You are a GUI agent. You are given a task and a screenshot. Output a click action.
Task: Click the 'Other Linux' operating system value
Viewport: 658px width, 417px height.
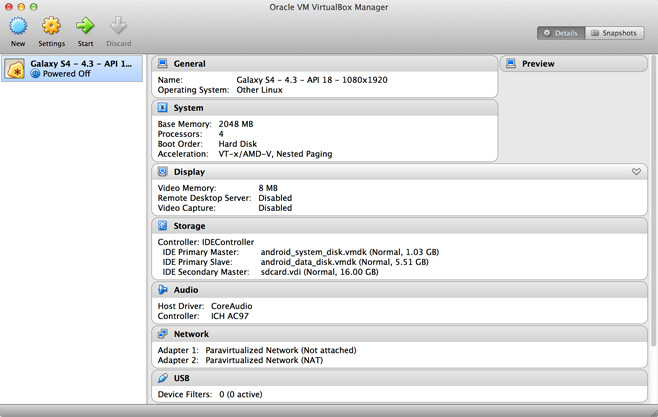coord(259,90)
